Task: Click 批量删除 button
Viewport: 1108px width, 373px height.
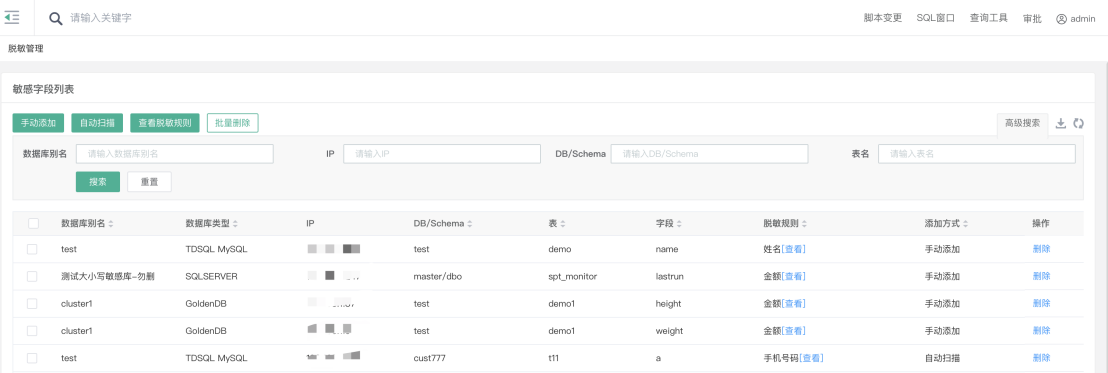Action: click(x=233, y=123)
